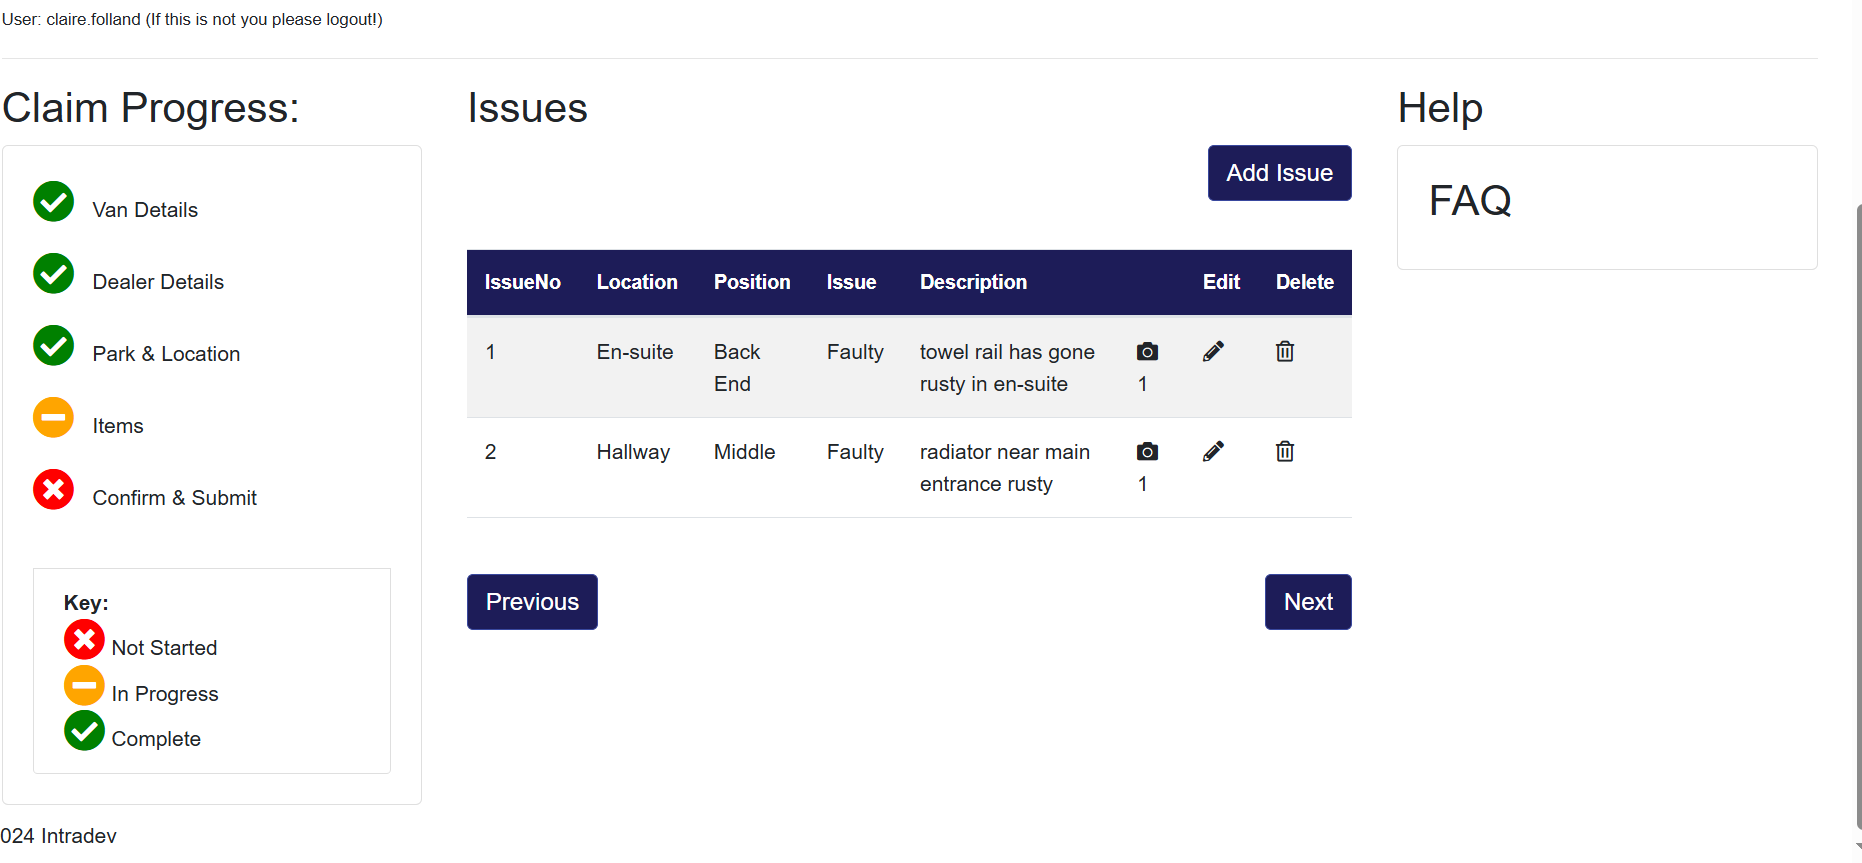Click the page vertical scrollbar
This screenshot has height=863, width=1862.
tap(1858, 500)
